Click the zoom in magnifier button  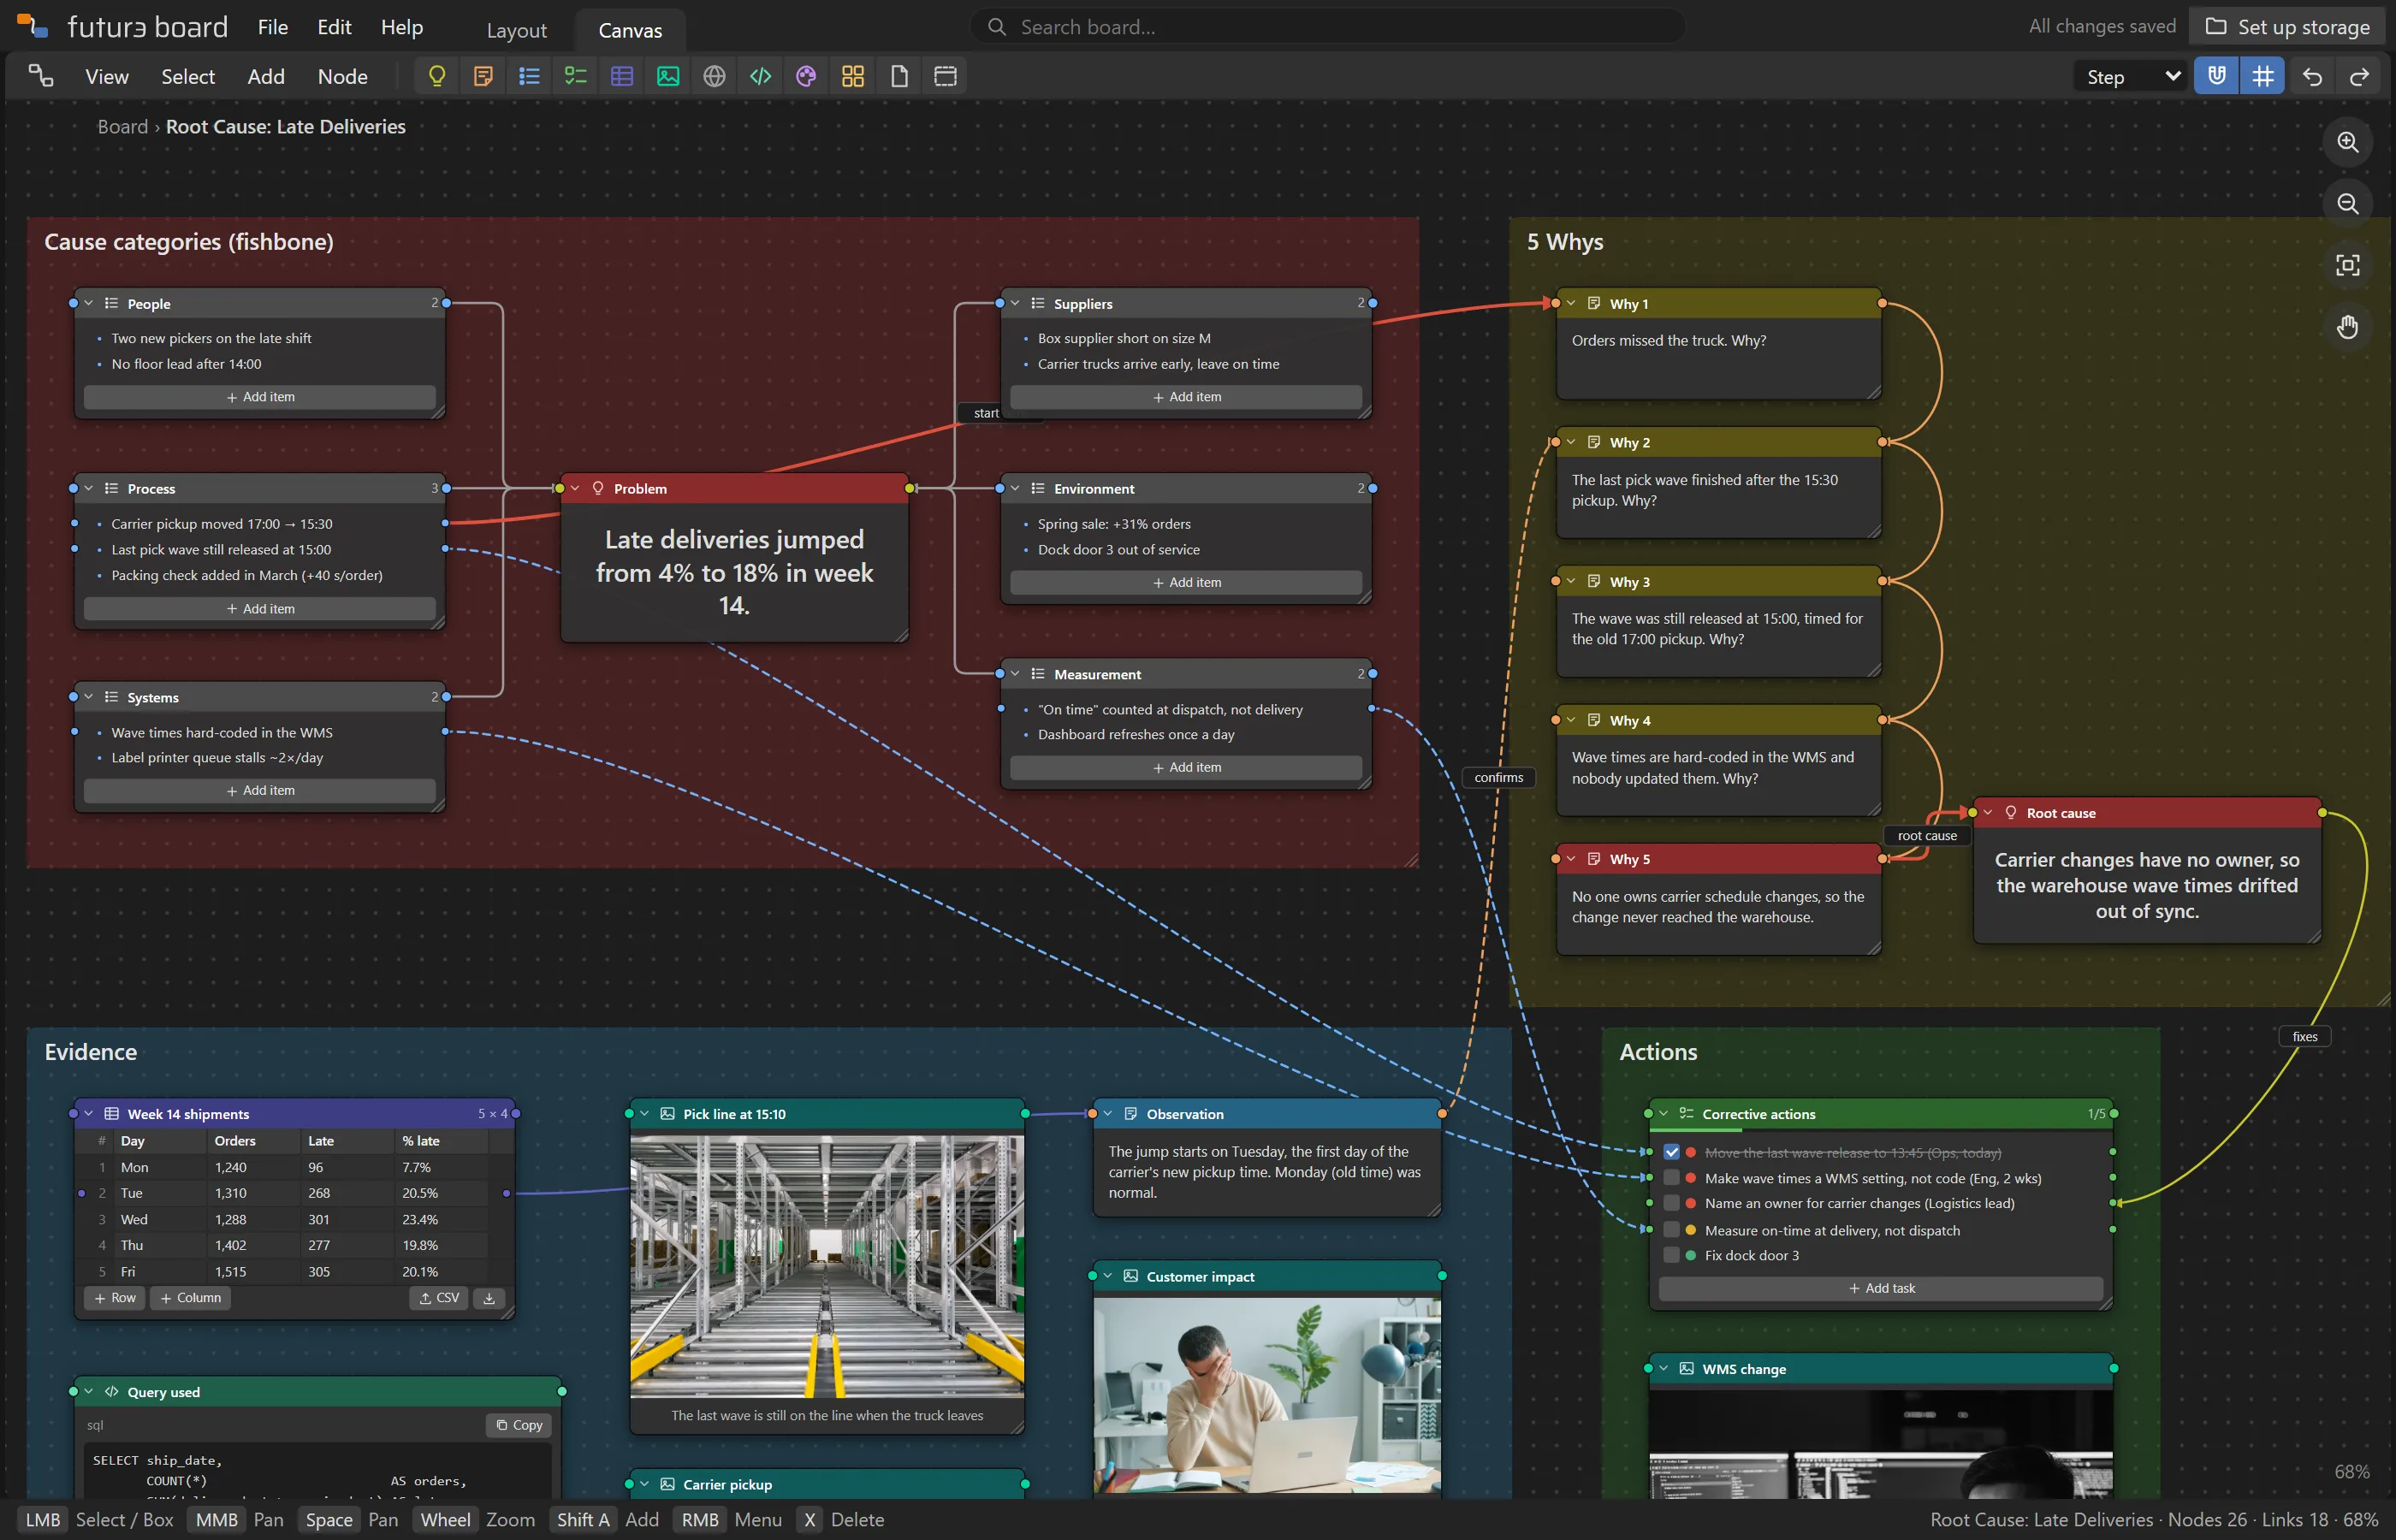[2347, 142]
